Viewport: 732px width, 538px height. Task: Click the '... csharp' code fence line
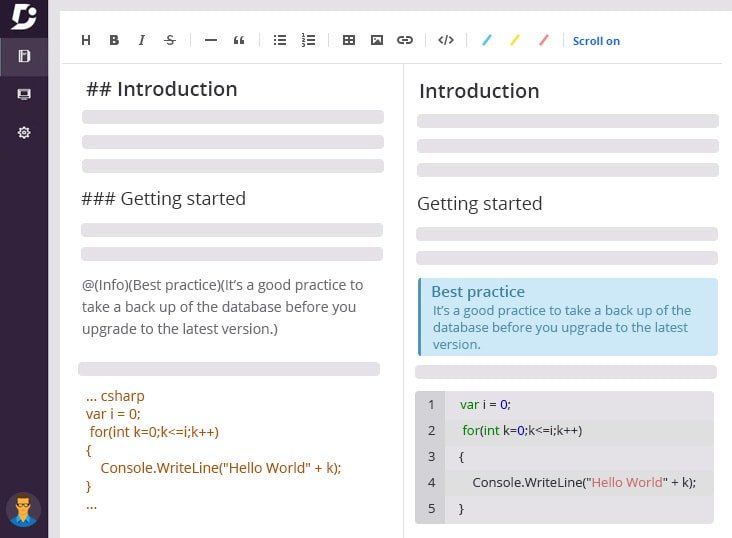click(115, 396)
